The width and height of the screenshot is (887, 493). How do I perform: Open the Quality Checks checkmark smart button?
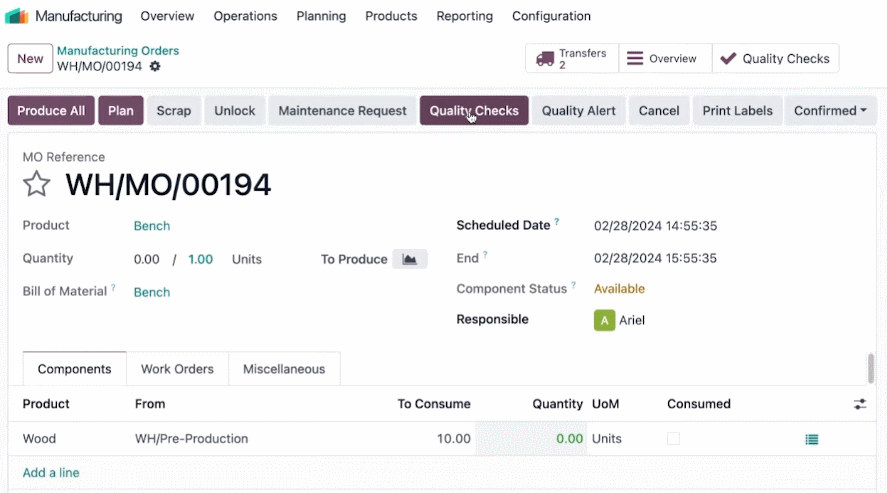(776, 58)
